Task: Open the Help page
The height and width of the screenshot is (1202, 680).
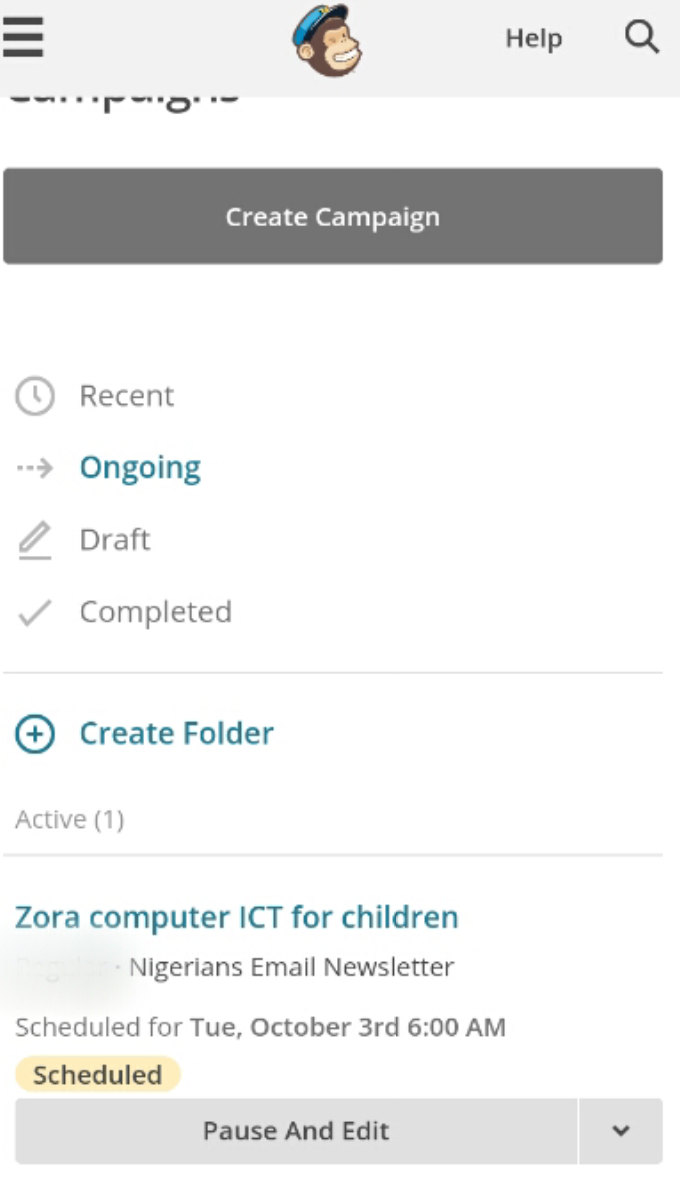Action: click(533, 39)
